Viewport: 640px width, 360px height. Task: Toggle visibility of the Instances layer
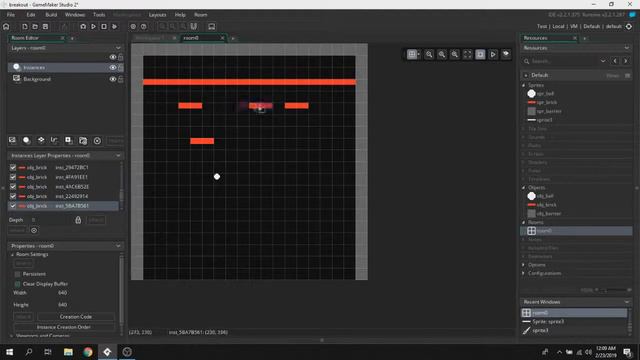(x=113, y=68)
